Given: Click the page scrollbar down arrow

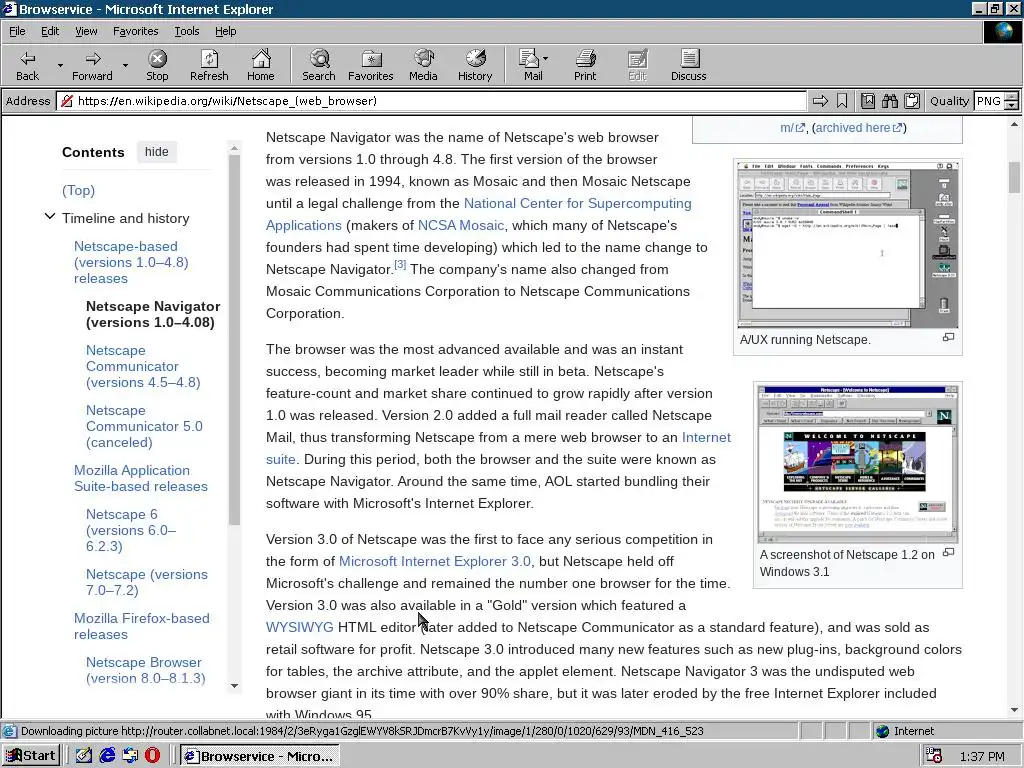Looking at the screenshot, I should tap(1014, 710).
